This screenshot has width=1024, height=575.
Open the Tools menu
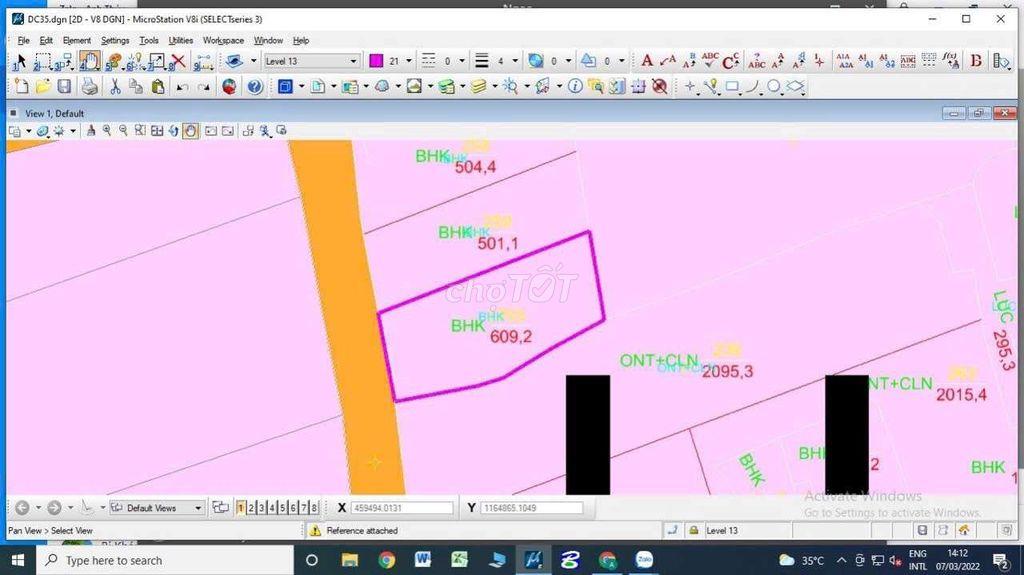[x=149, y=41]
